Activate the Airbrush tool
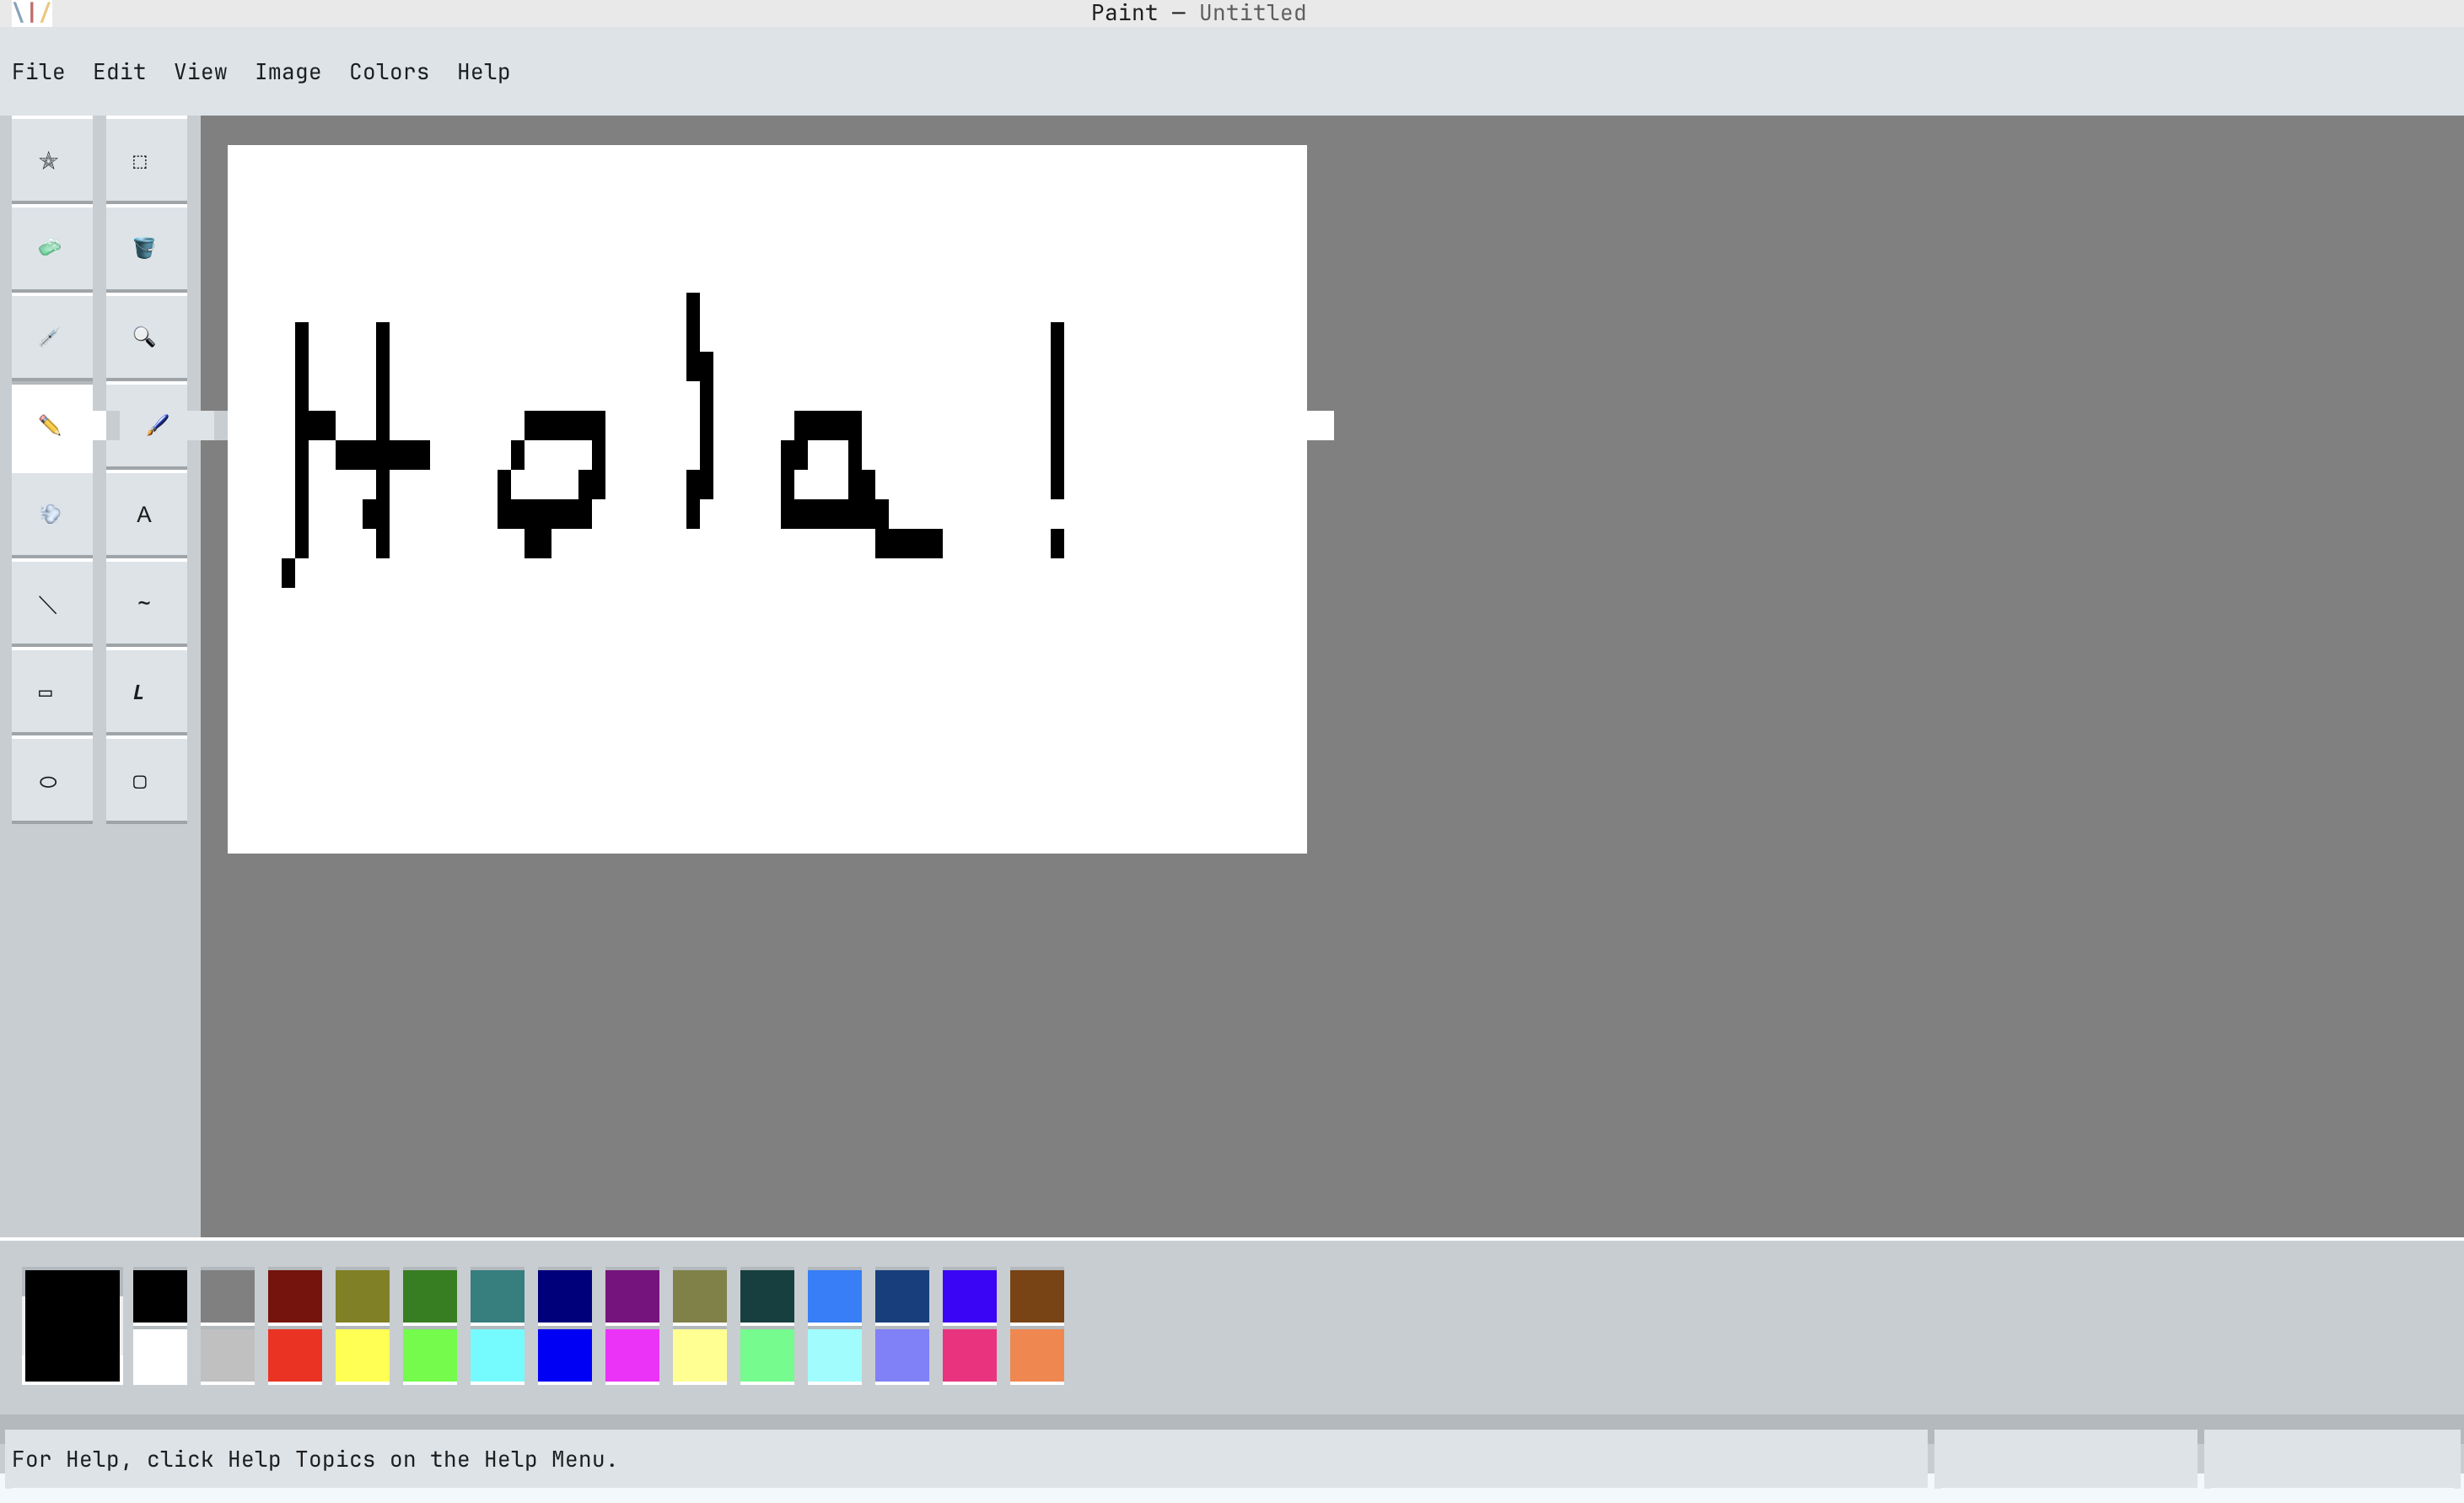2464x1503 pixels. [50, 513]
